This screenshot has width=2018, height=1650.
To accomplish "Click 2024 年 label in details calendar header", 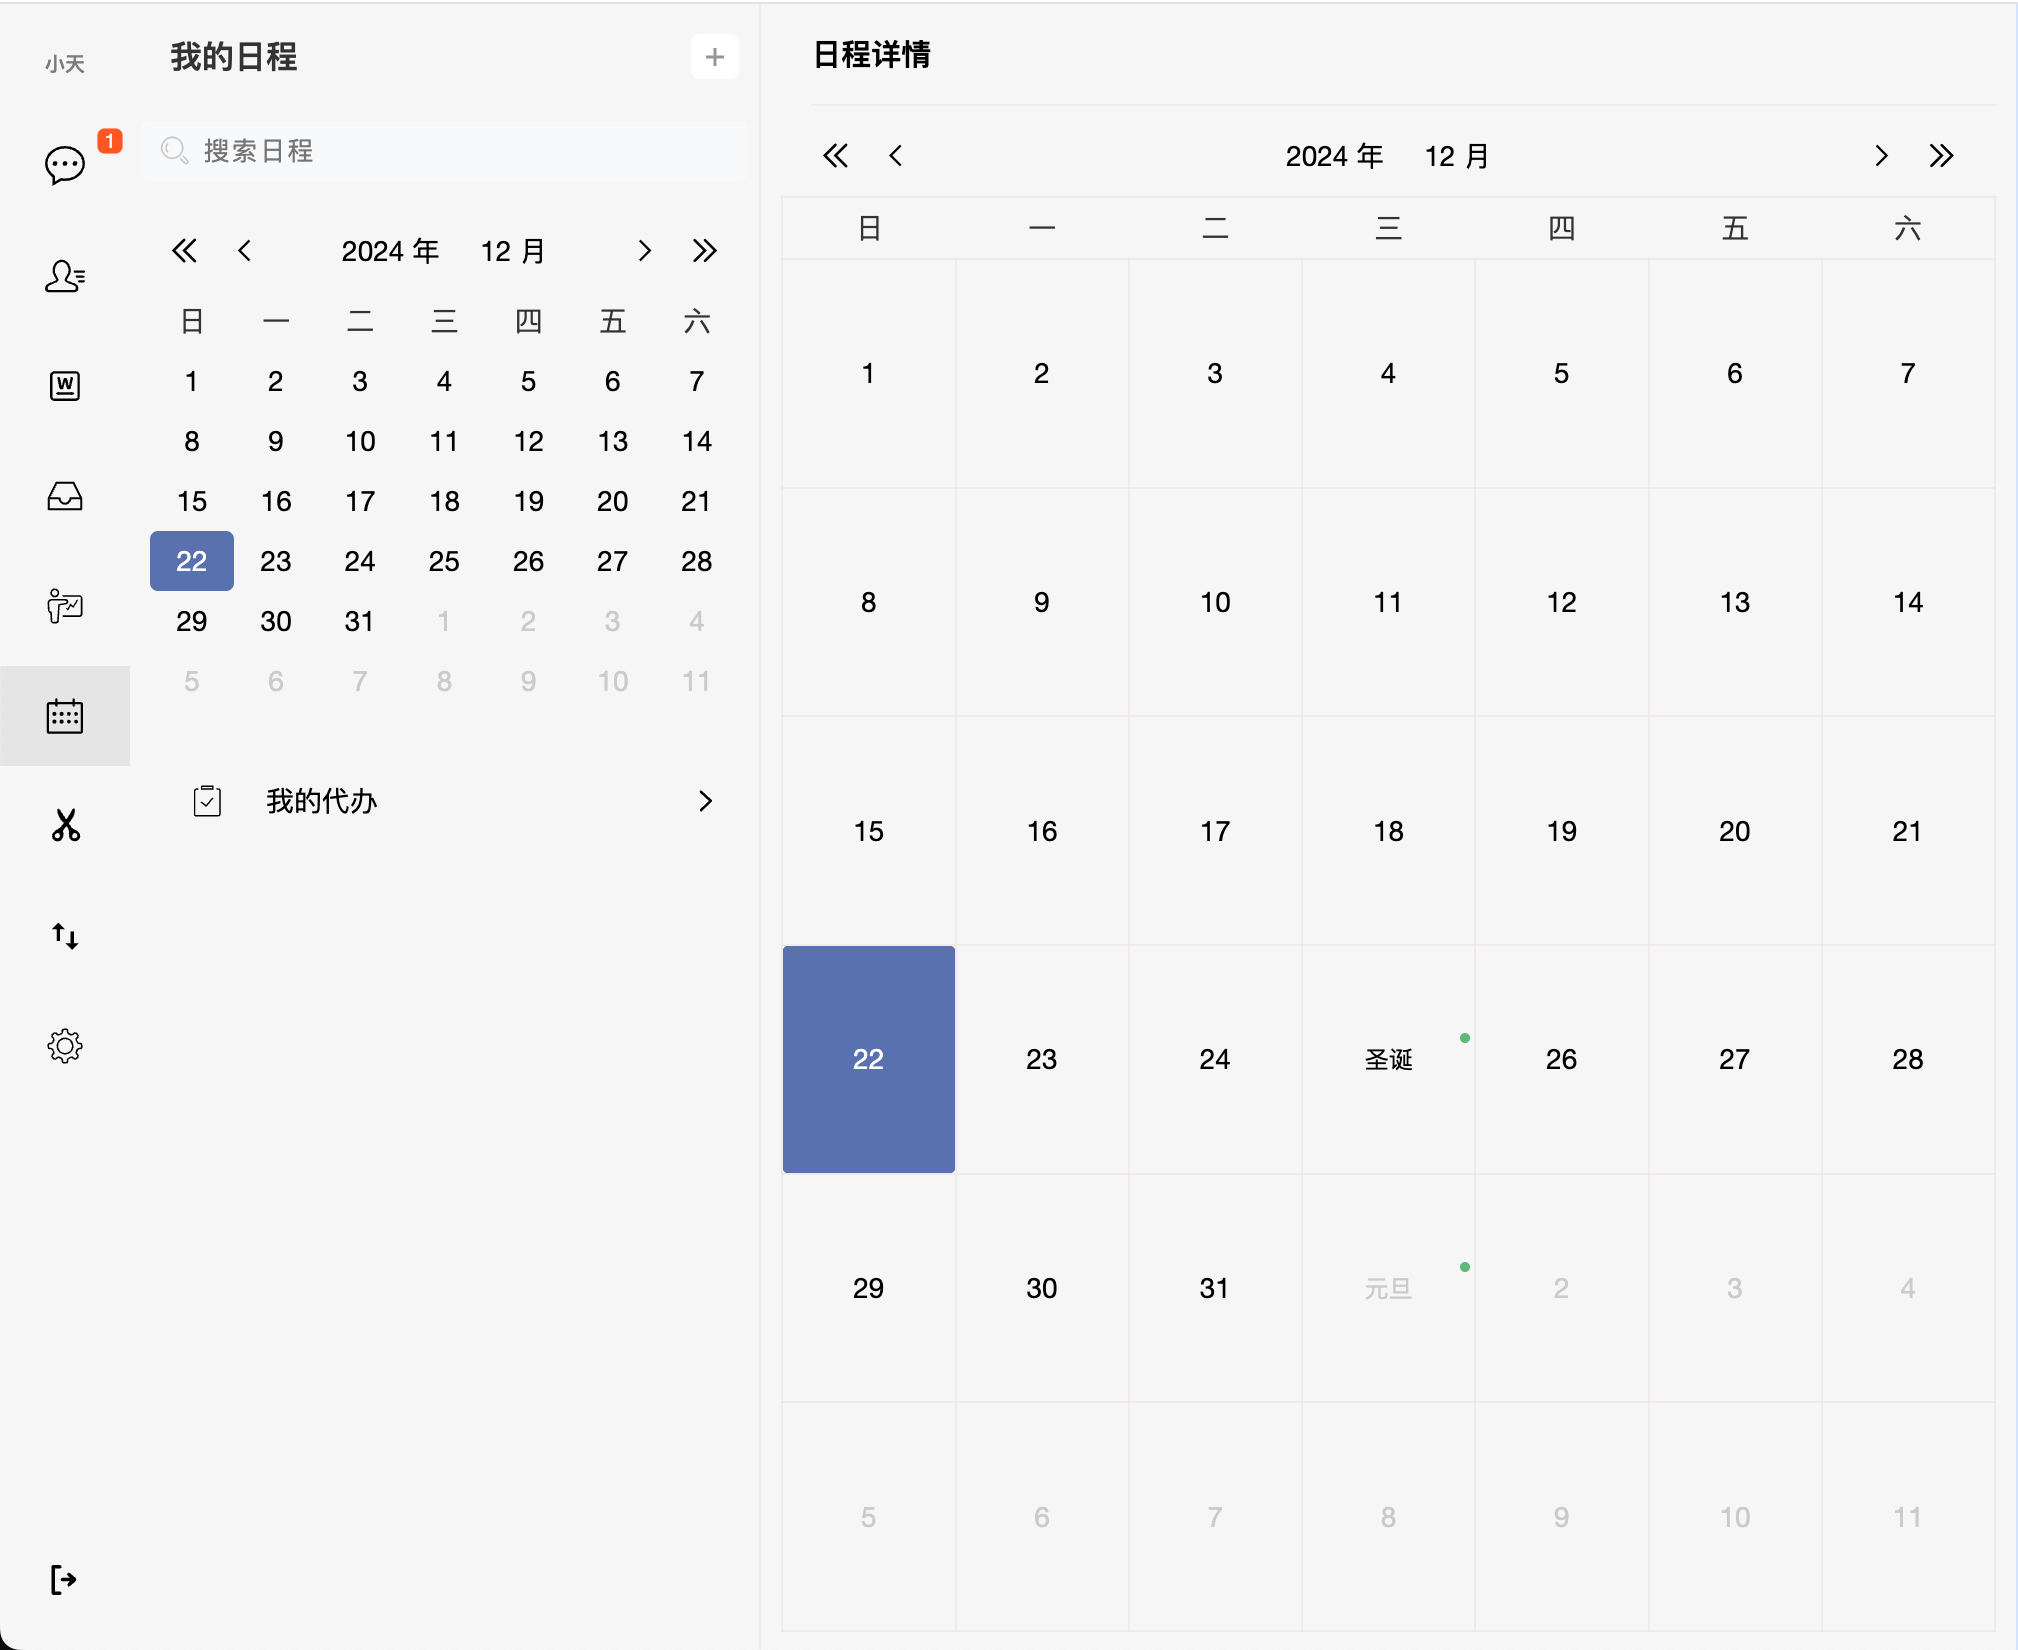I will coord(1334,156).
